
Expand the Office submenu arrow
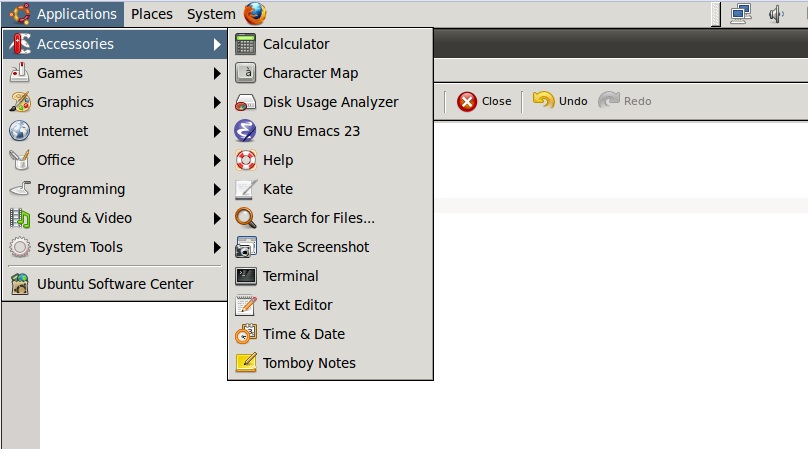pyautogui.click(x=217, y=160)
